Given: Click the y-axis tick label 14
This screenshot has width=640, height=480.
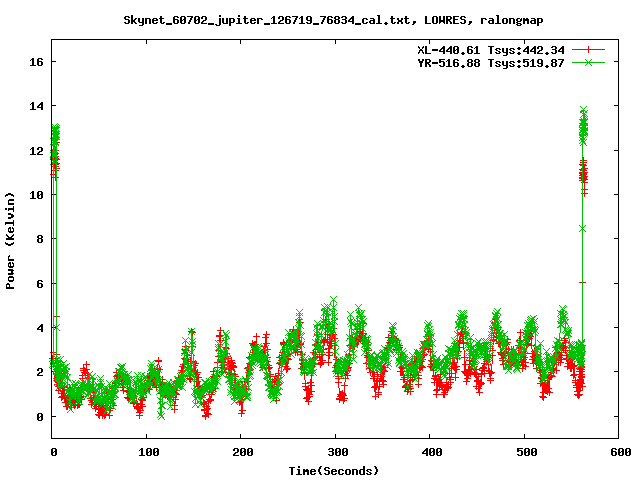Looking at the screenshot, I should [x=36, y=106].
